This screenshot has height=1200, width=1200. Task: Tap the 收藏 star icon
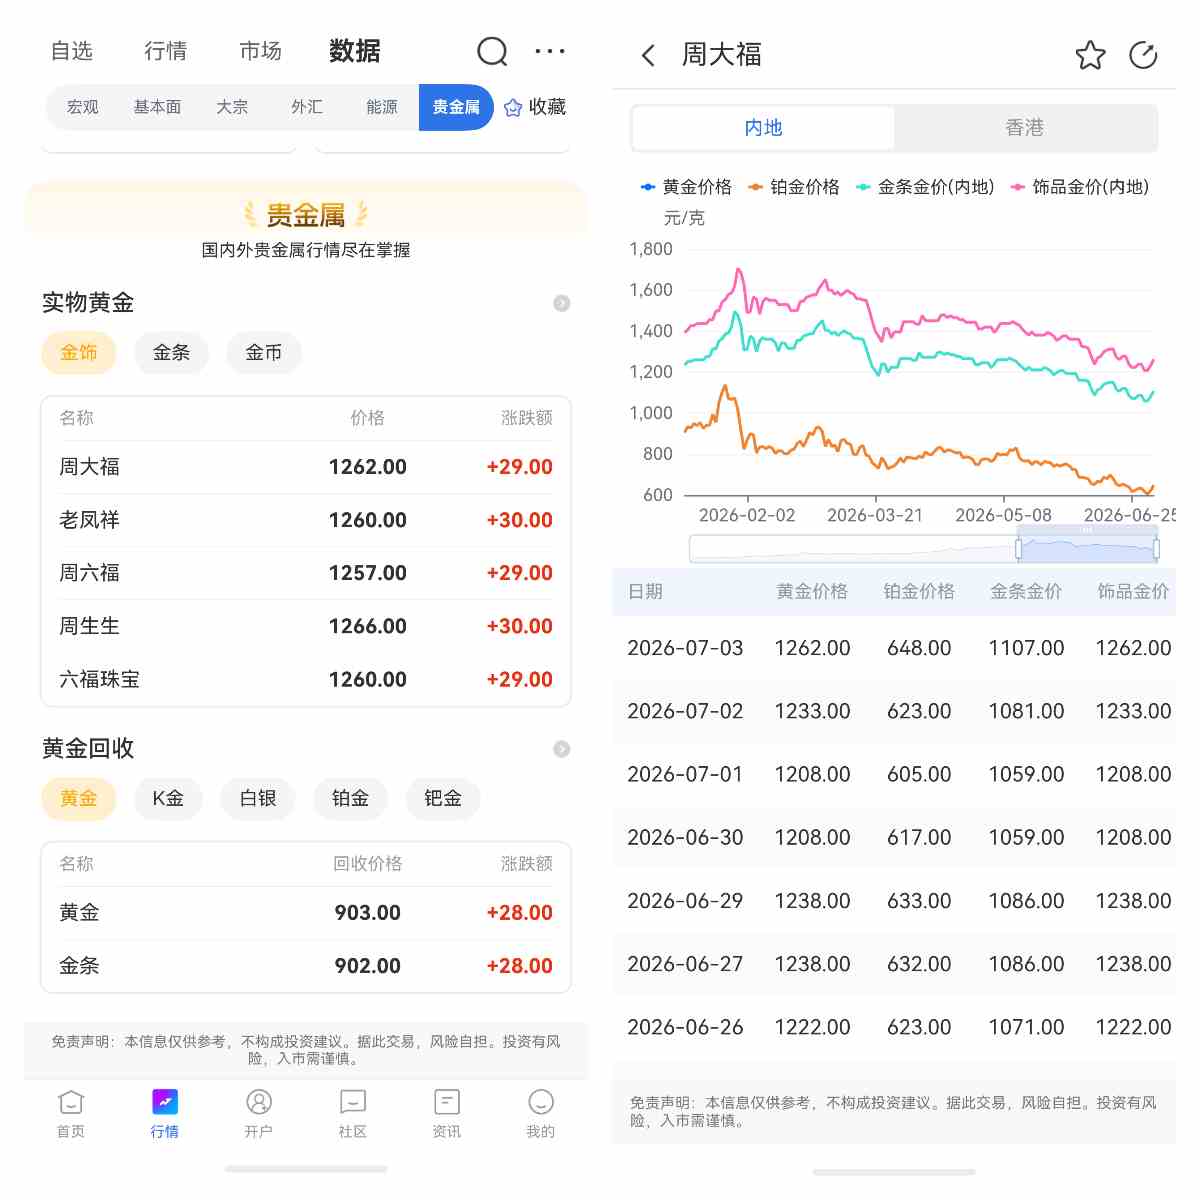(513, 107)
